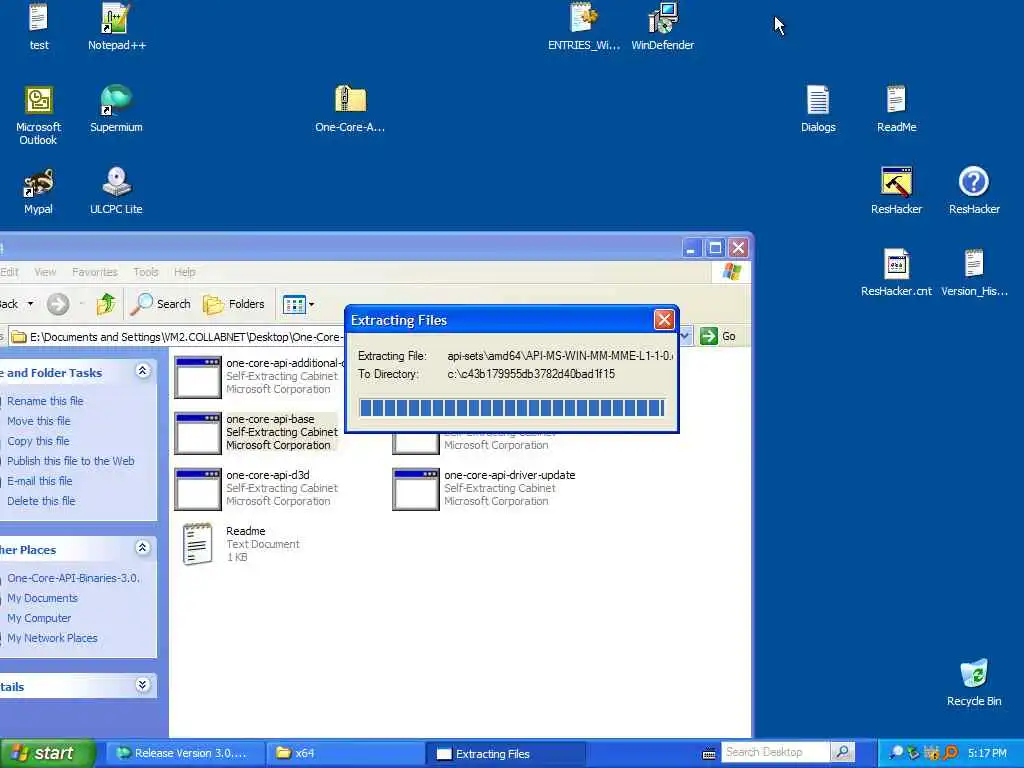Toggle the Folders pane in Explorer

click(x=234, y=304)
